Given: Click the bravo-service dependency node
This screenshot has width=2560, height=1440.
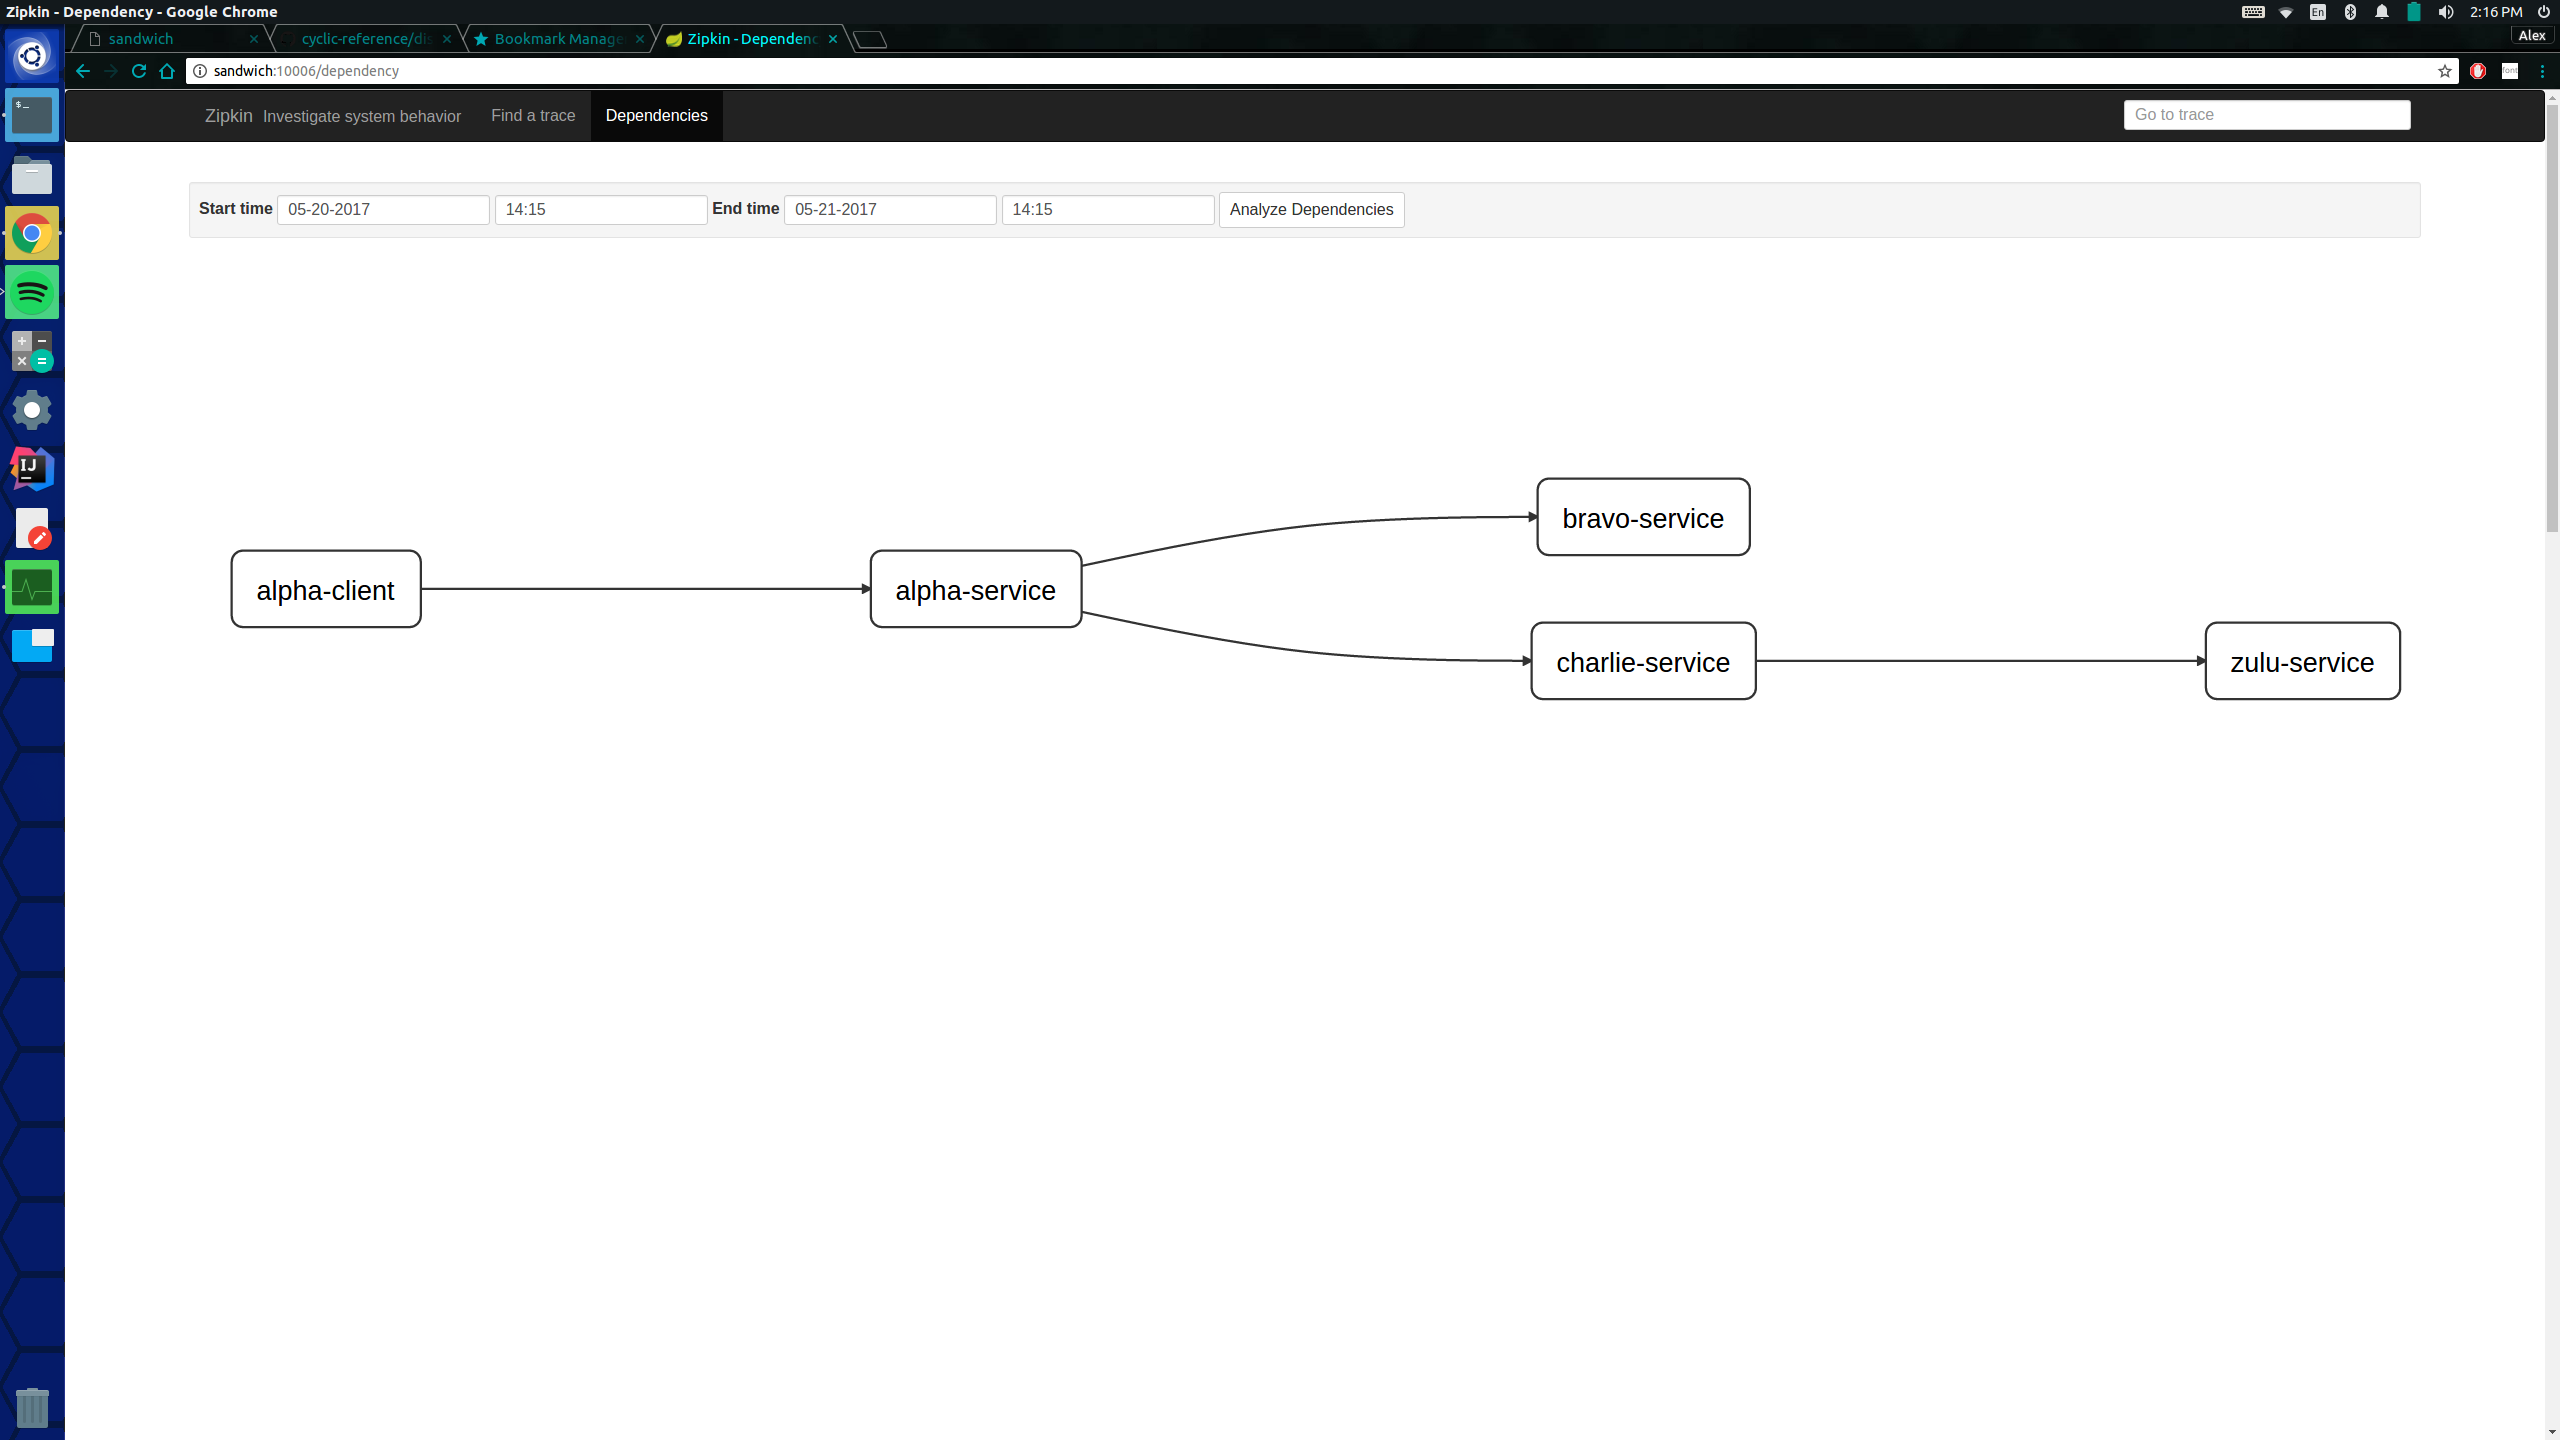Looking at the screenshot, I should [x=1642, y=517].
